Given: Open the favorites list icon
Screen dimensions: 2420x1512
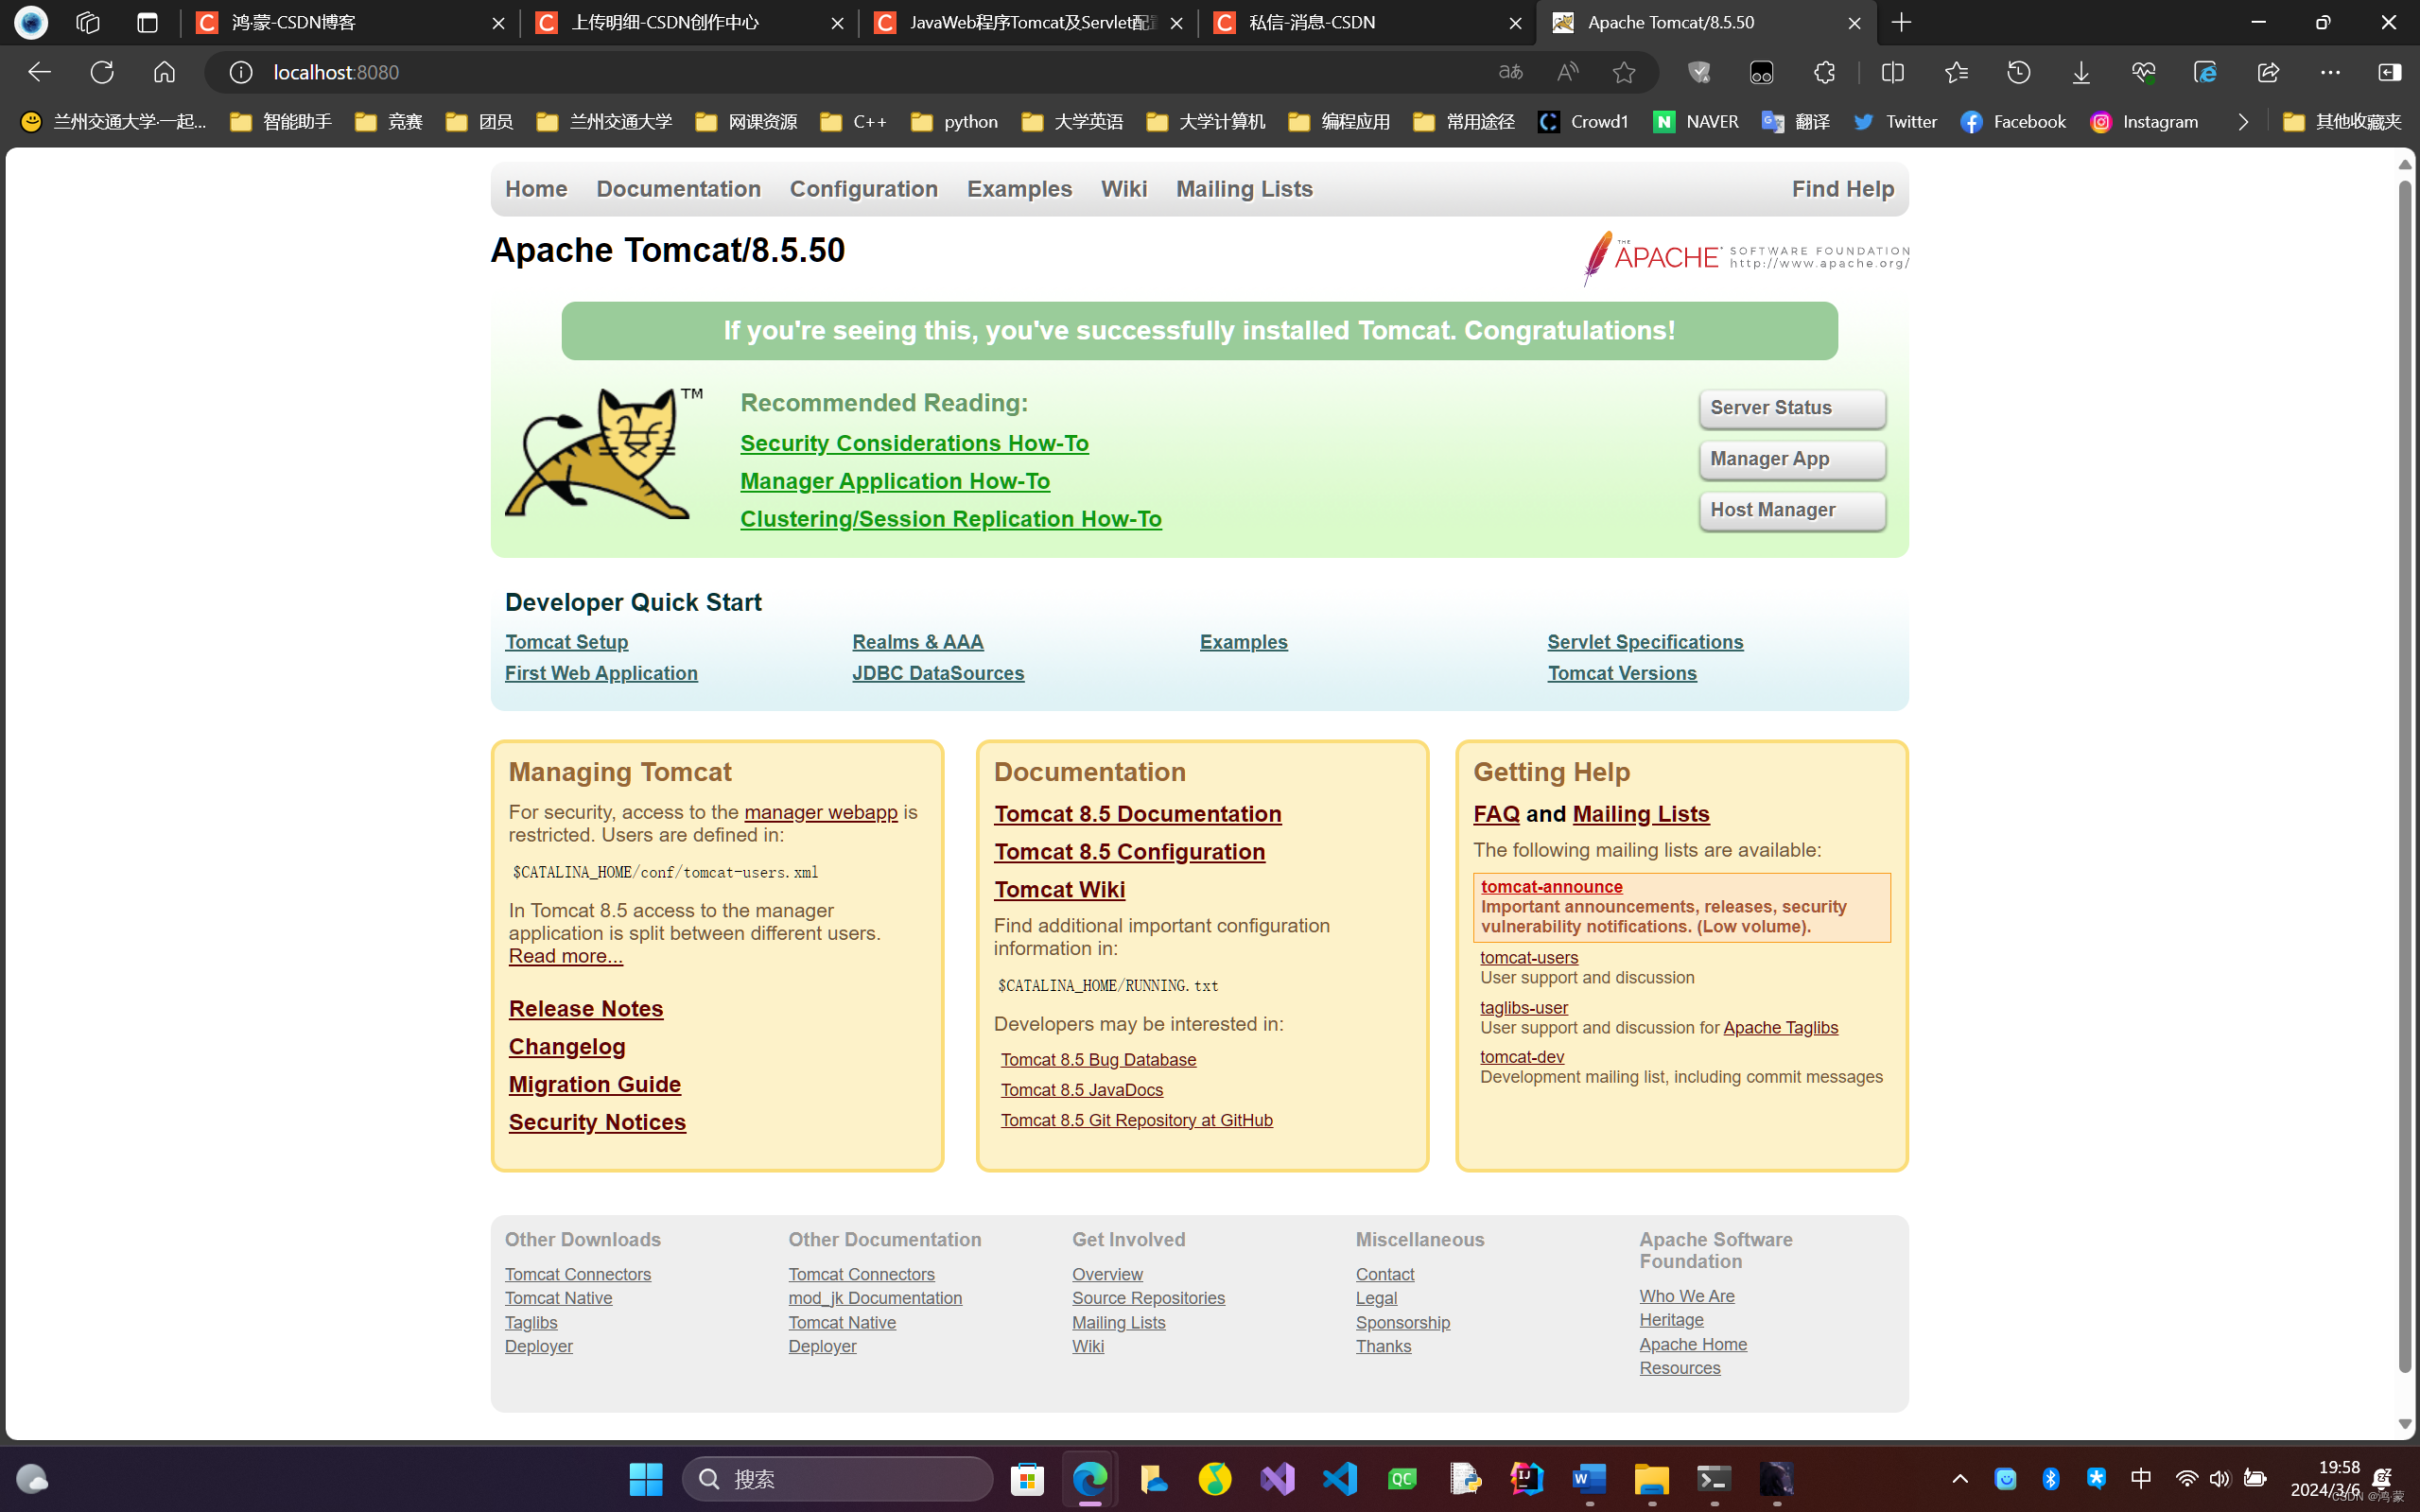Looking at the screenshot, I should point(1955,72).
